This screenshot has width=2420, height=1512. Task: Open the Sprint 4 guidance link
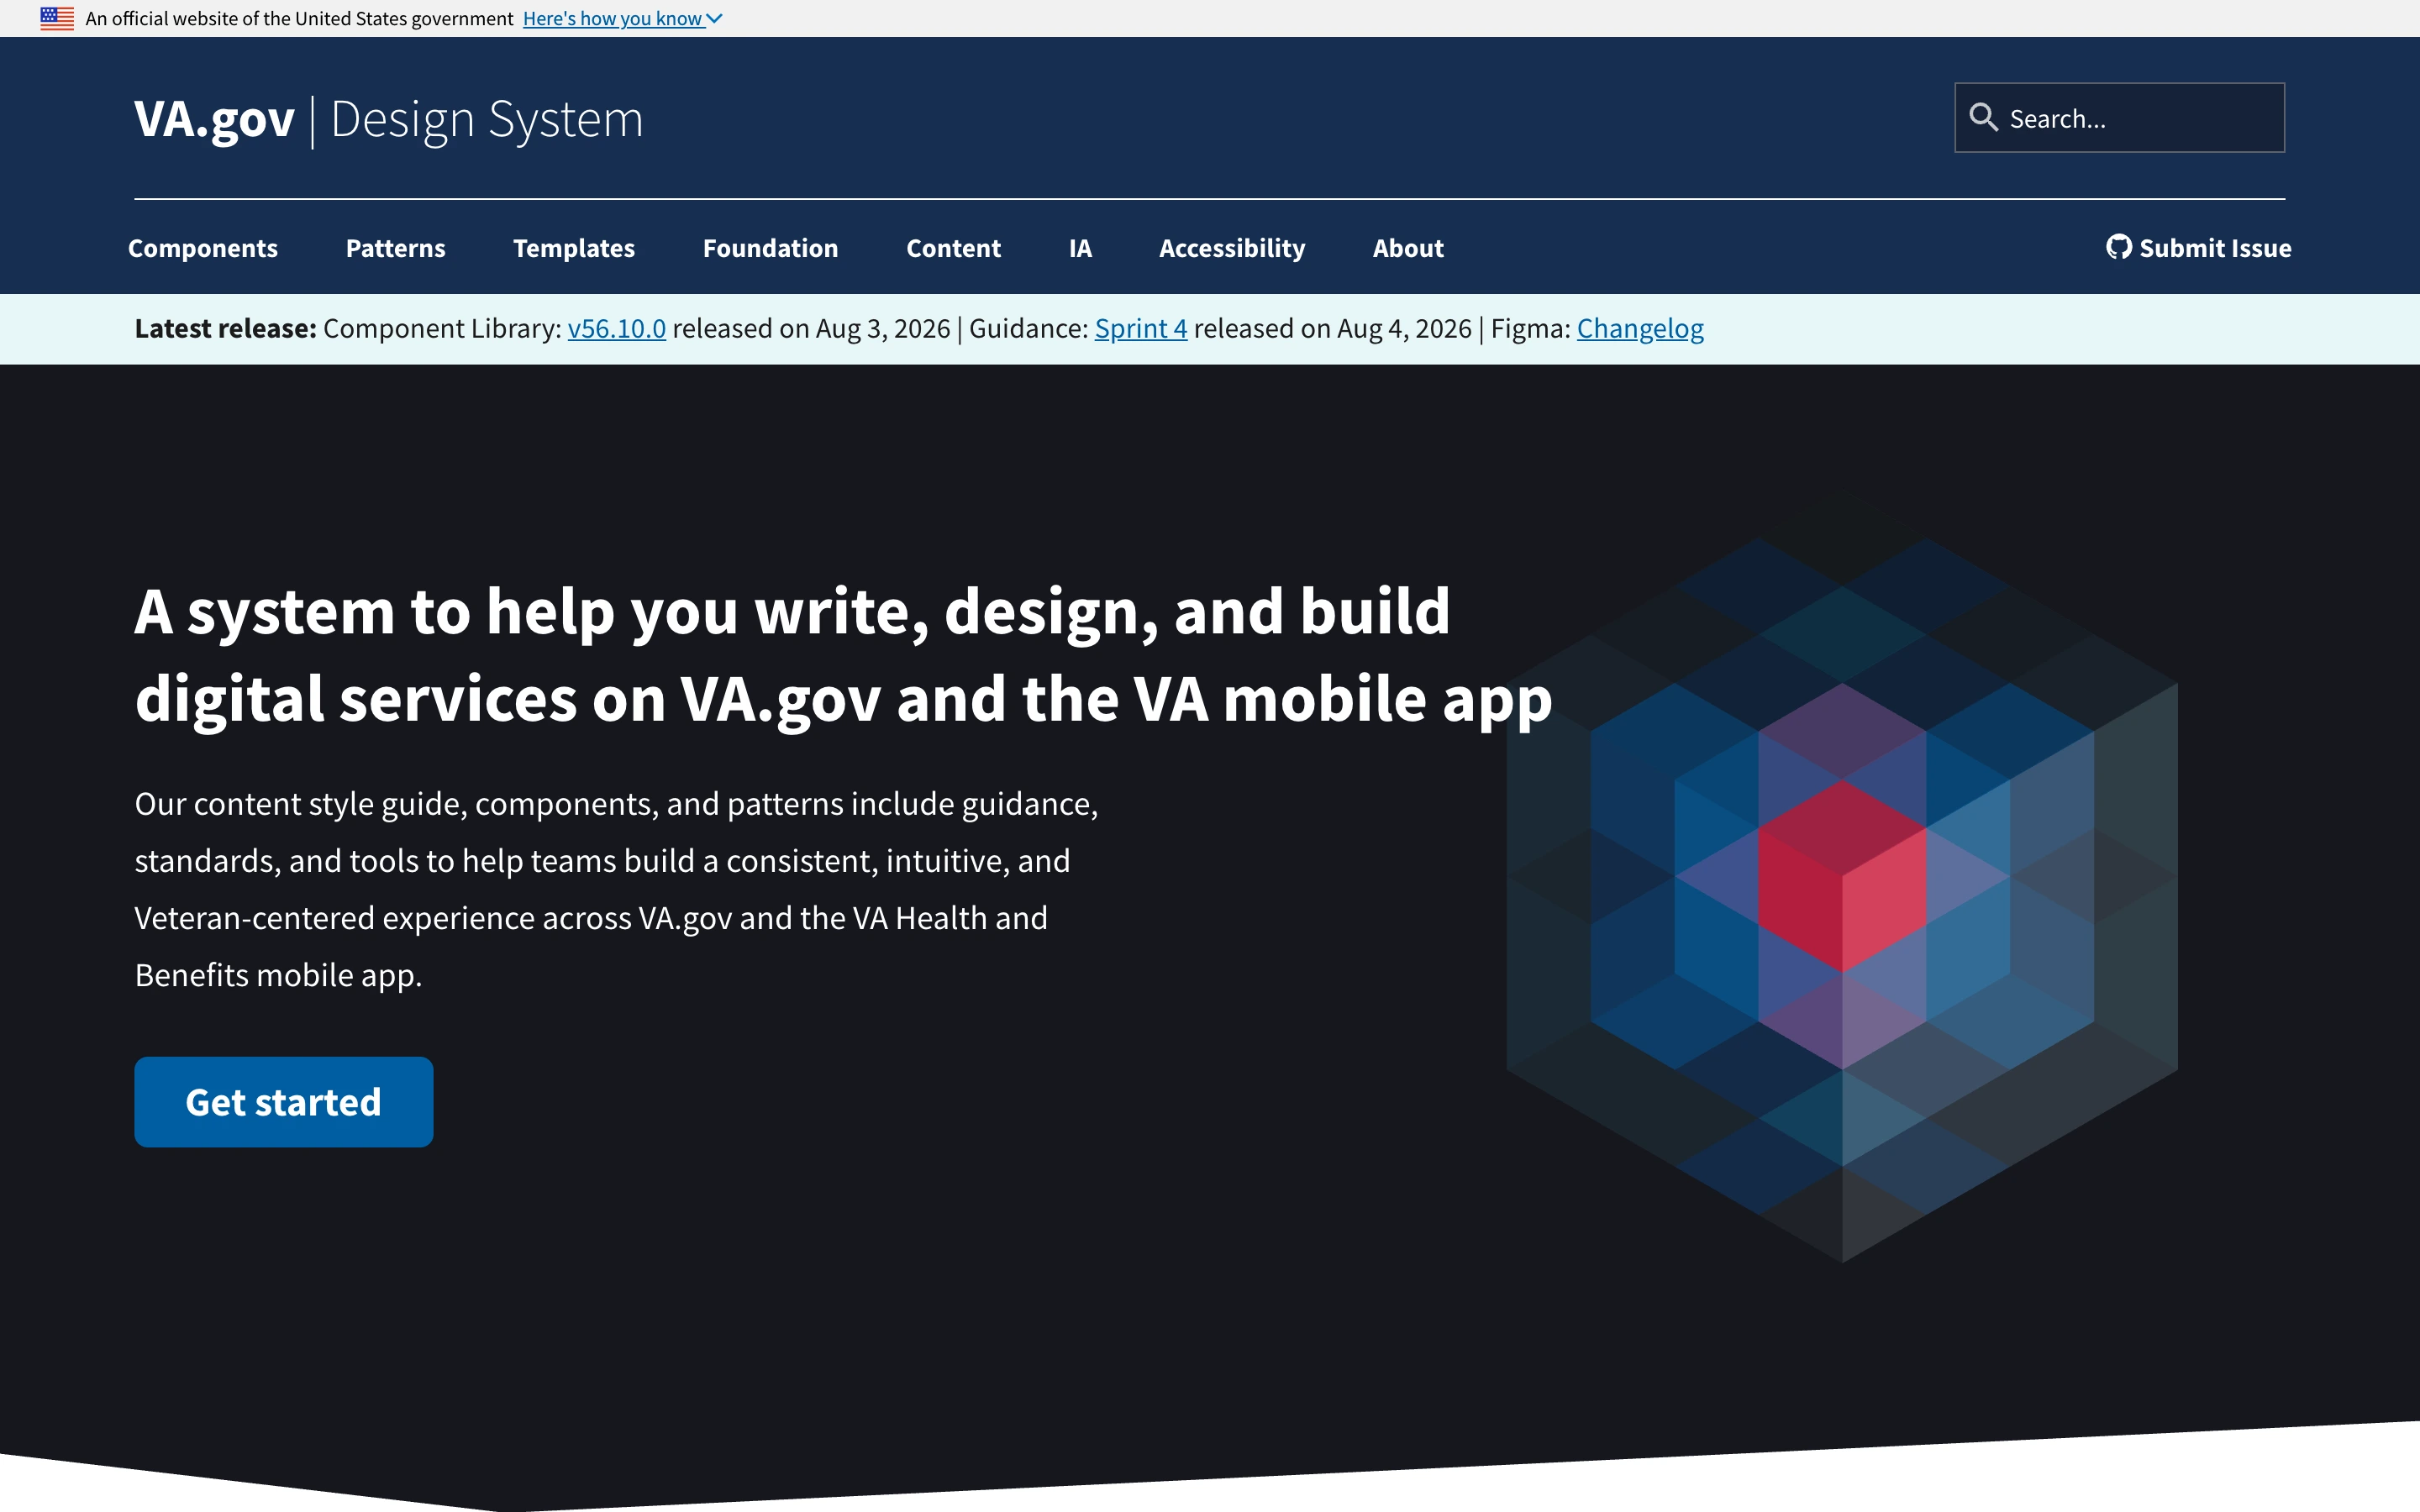(x=1141, y=328)
